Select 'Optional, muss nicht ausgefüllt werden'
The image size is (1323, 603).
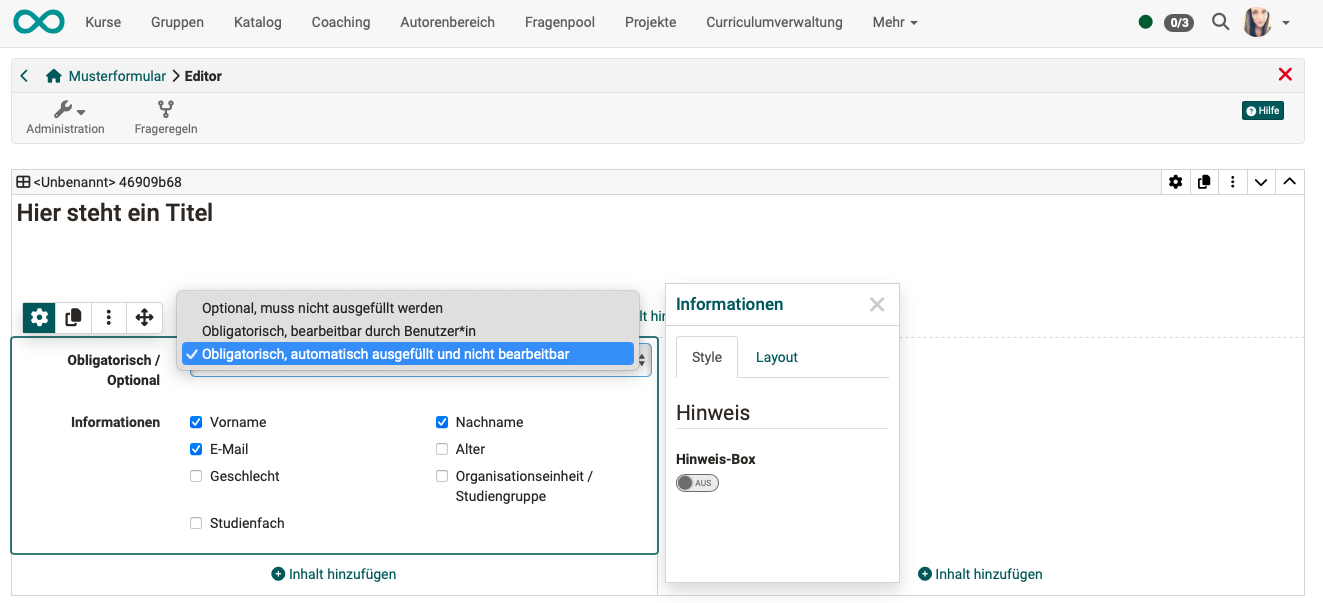click(322, 308)
